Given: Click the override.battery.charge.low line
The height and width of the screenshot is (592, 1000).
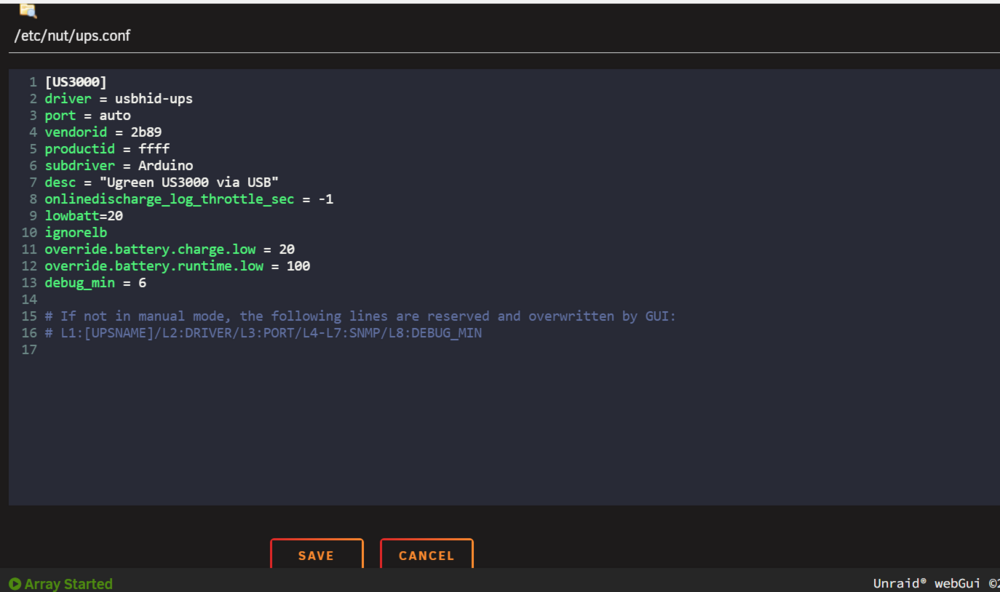Looking at the screenshot, I should pyautogui.click(x=170, y=249).
